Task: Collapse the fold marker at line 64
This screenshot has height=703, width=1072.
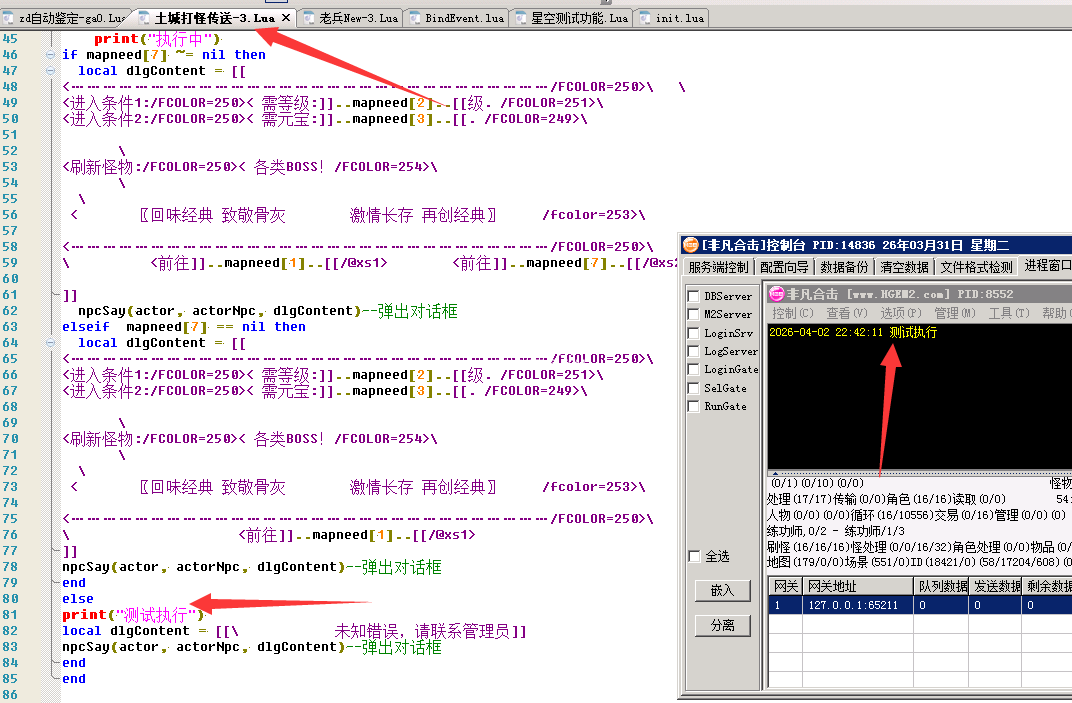Action: click(x=50, y=343)
